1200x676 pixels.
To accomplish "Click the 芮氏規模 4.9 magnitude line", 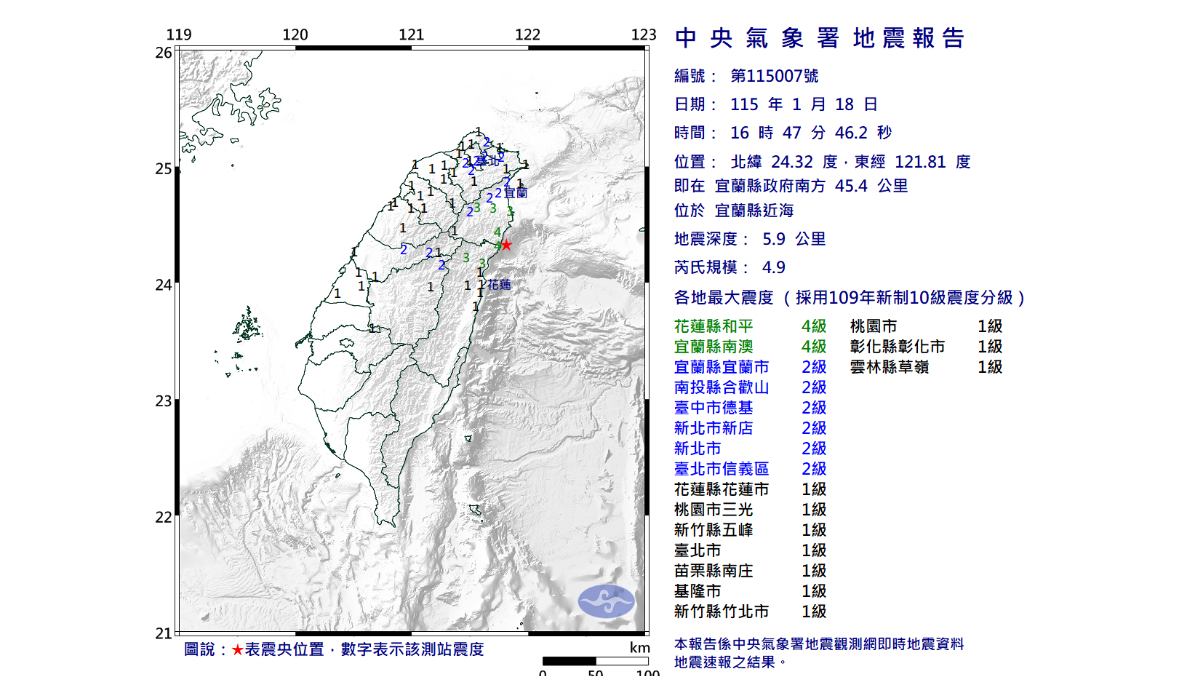I will (x=729, y=267).
